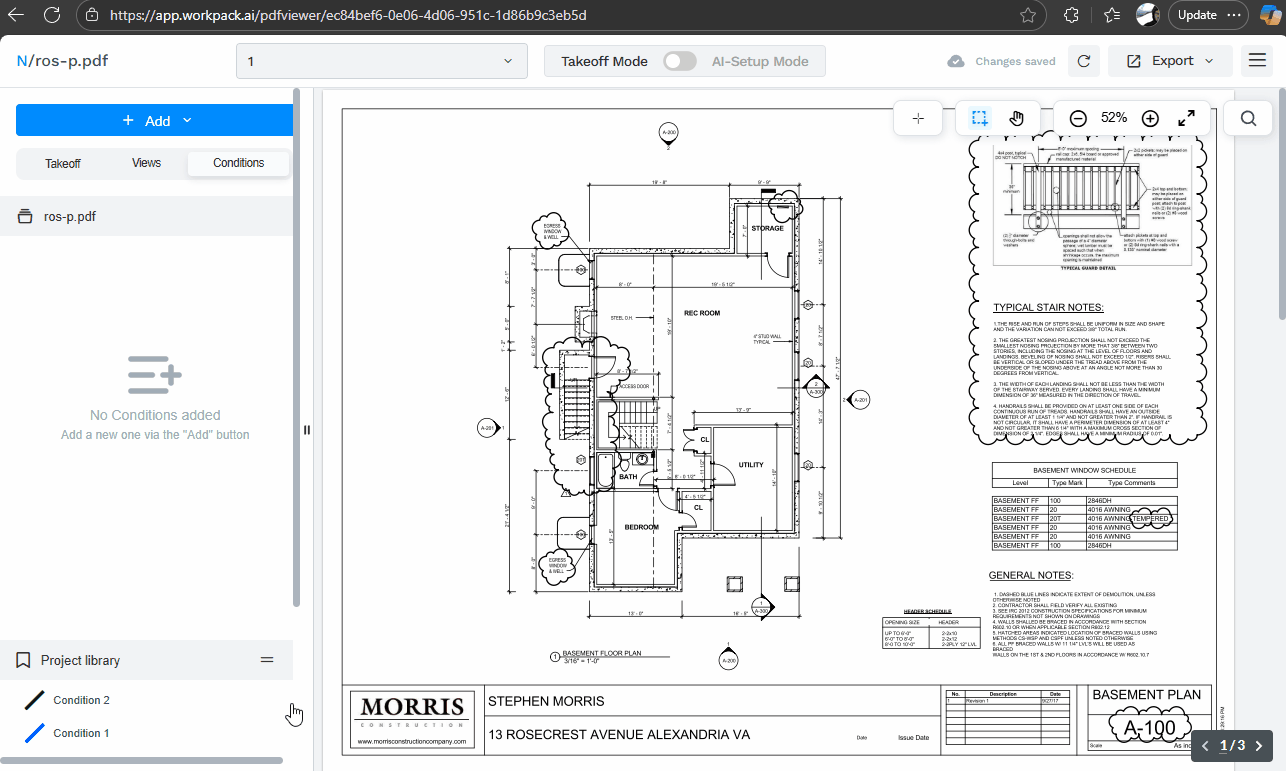Select the crosshair measurement tool
The width and height of the screenshot is (1286, 771).
click(x=918, y=118)
